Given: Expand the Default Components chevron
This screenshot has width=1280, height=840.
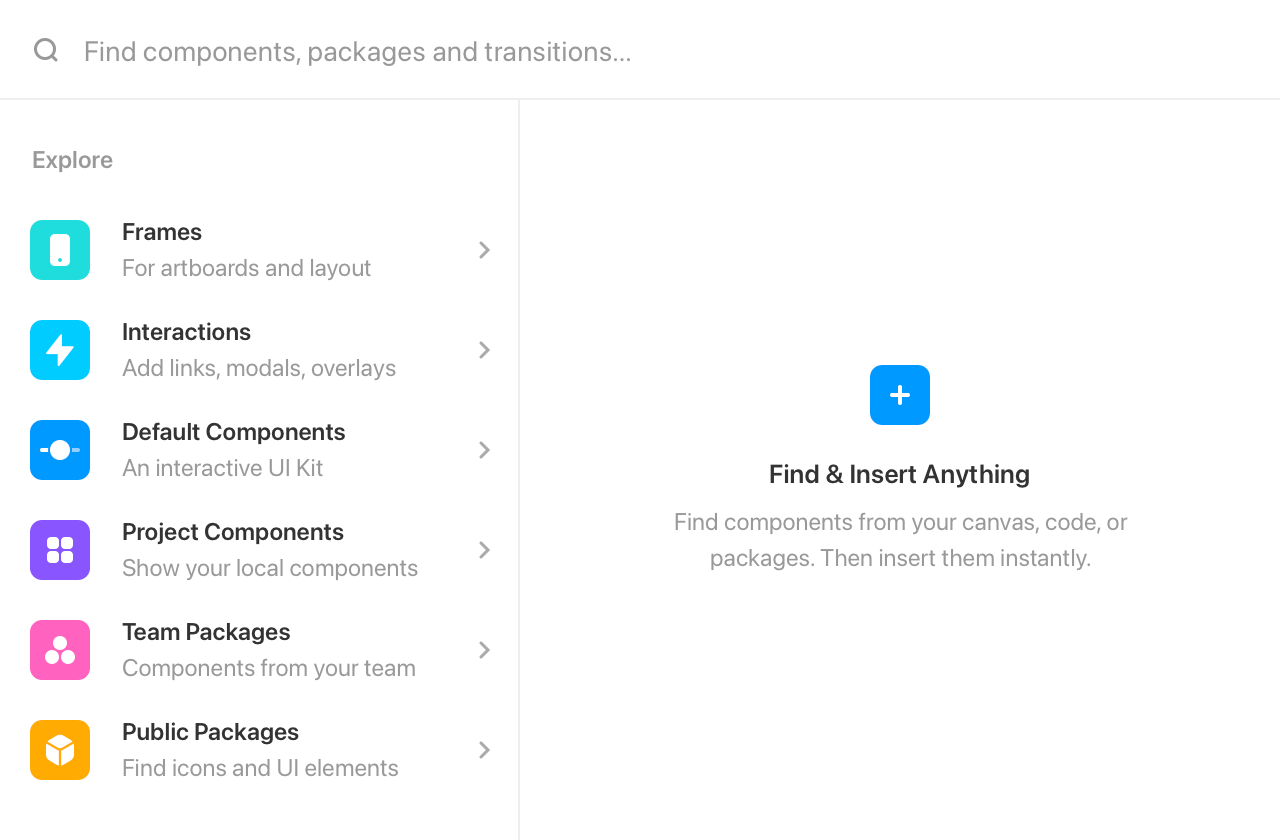Looking at the screenshot, I should [484, 450].
